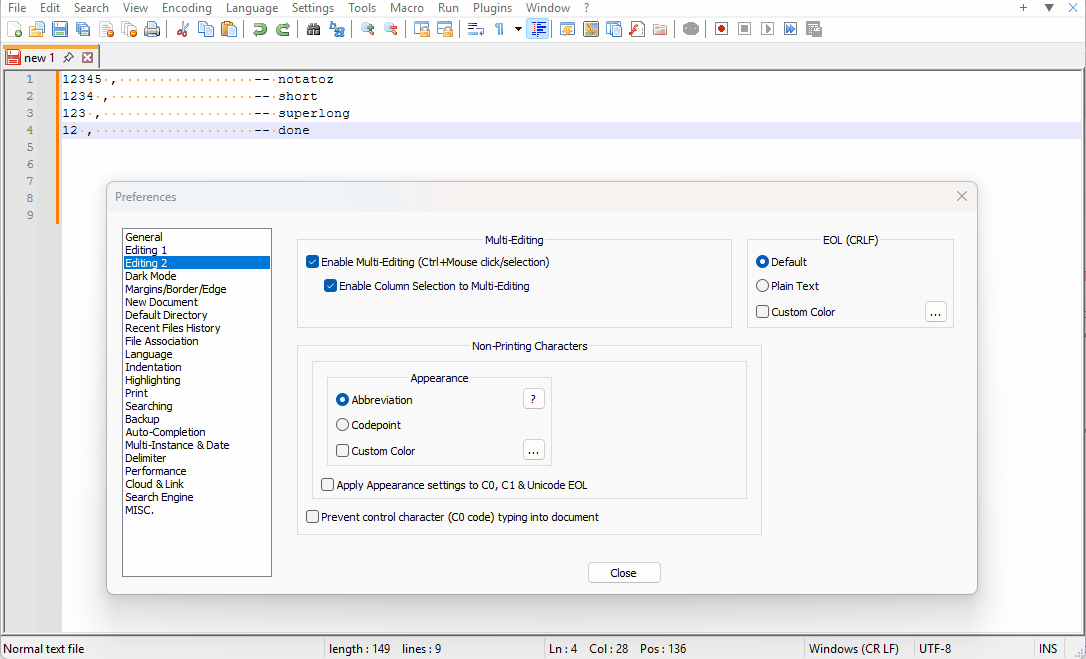This screenshot has width=1086, height=659.
Task: Open the File menu
Action: pos(17,8)
